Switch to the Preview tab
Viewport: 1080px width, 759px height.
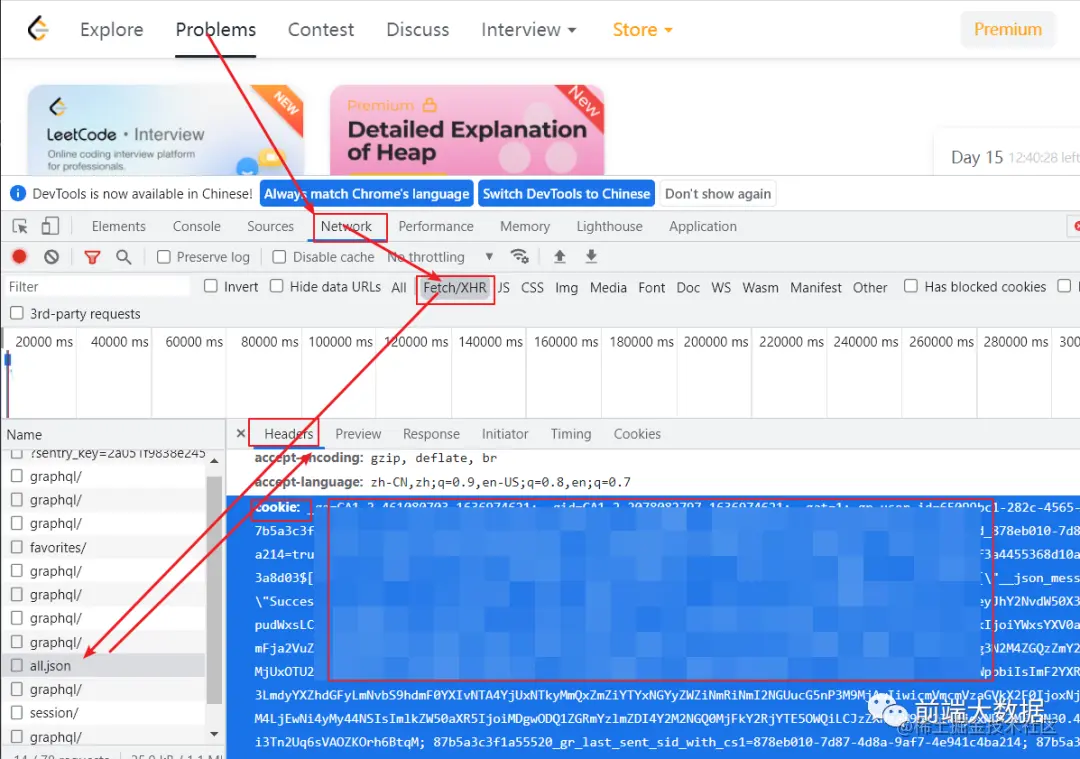[357, 434]
